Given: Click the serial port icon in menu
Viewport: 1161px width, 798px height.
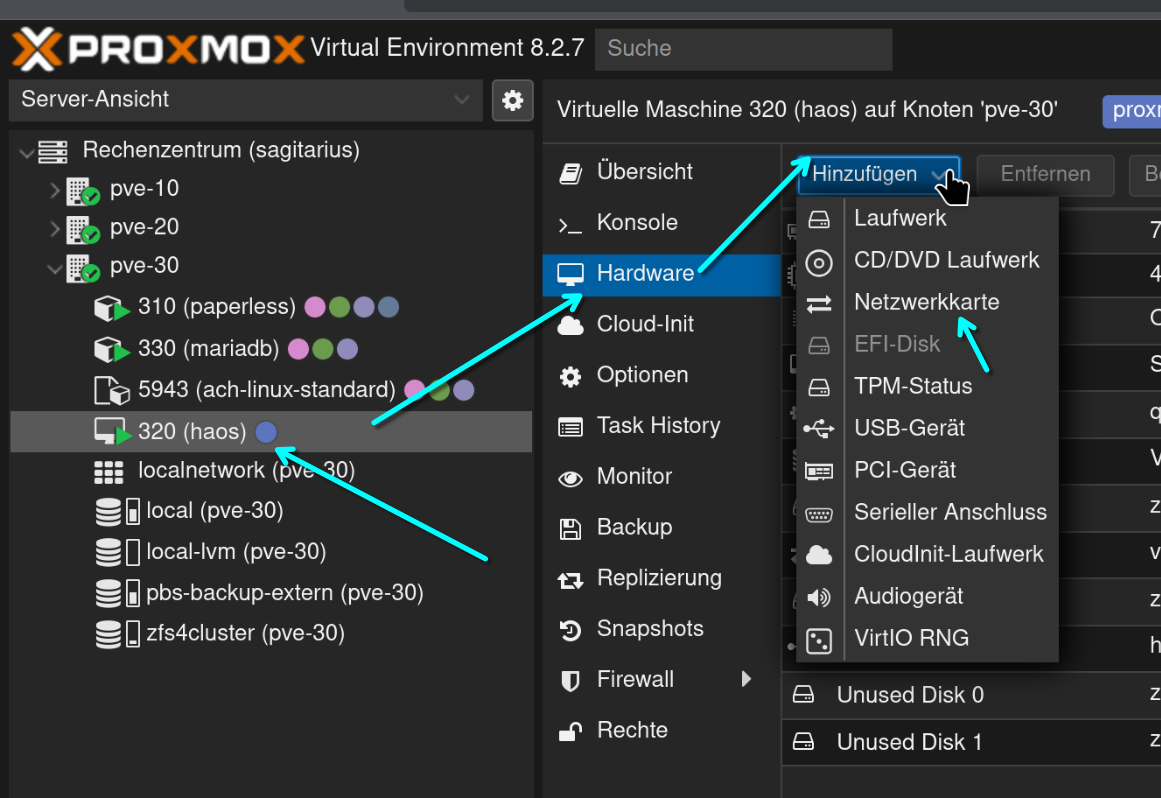Looking at the screenshot, I should click(x=819, y=514).
